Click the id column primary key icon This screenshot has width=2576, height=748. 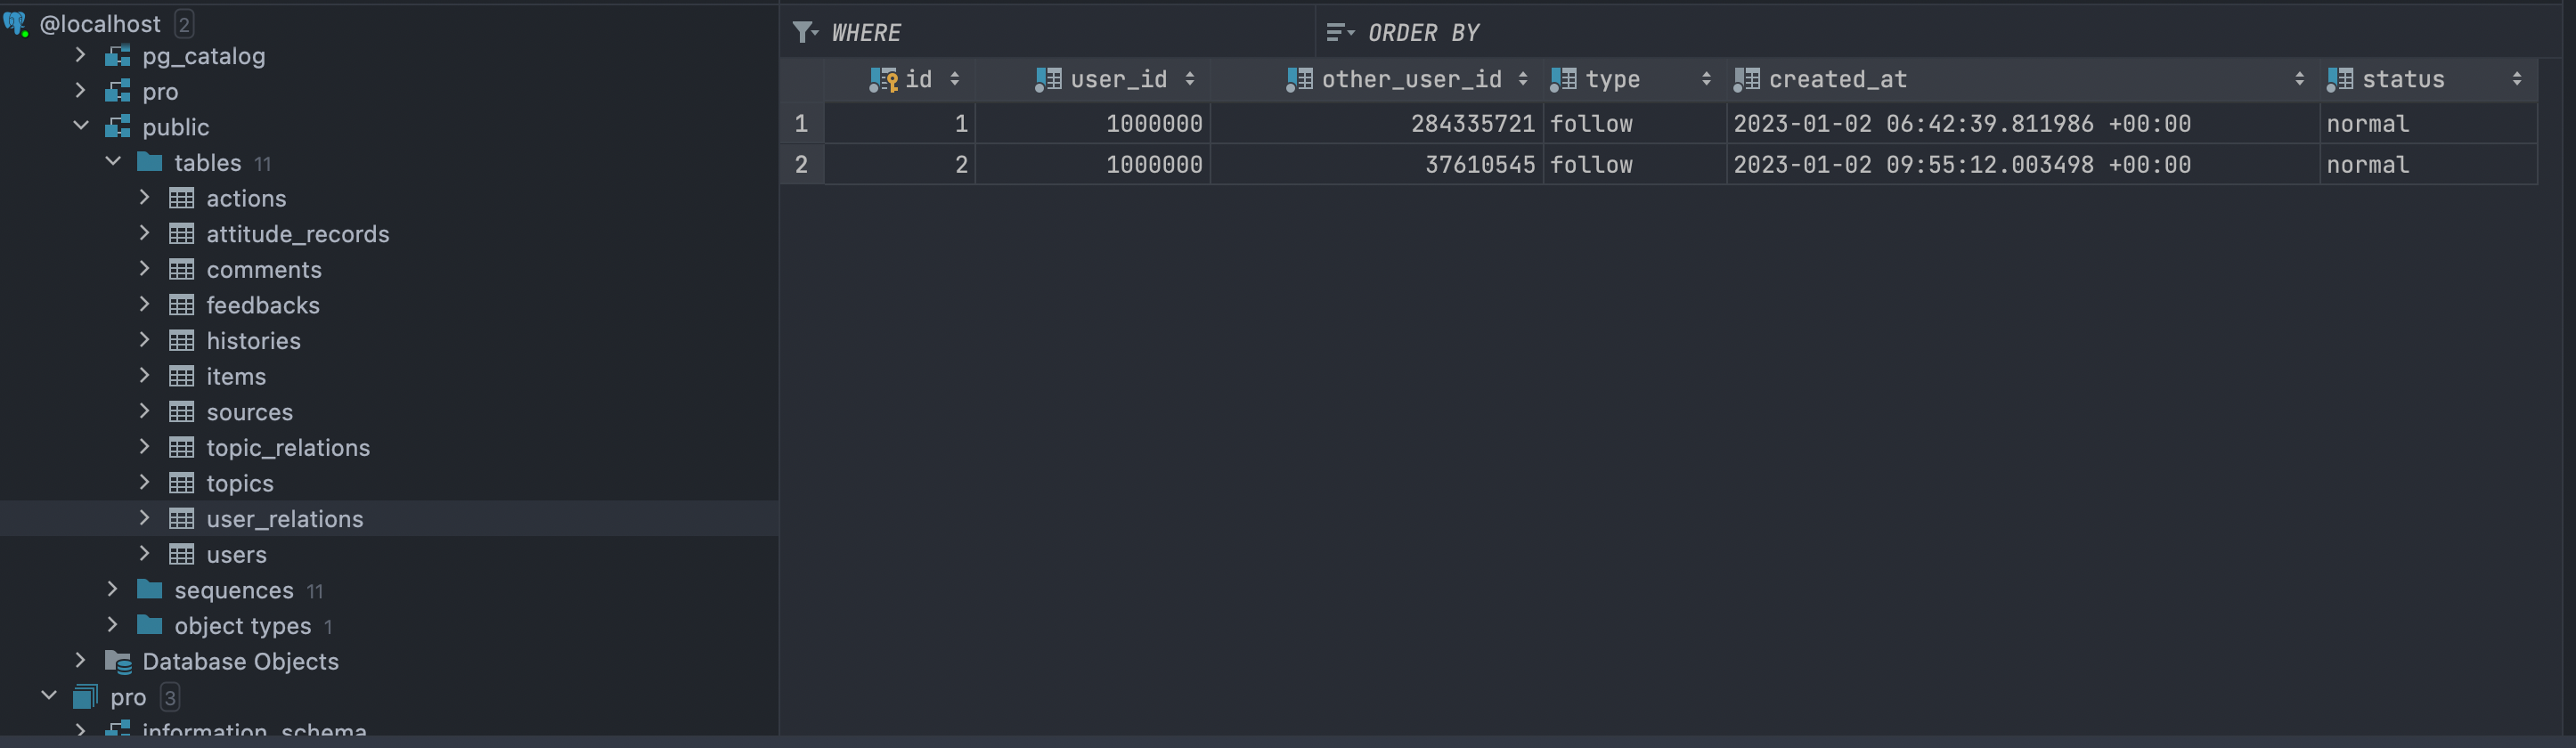[x=883, y=80]
